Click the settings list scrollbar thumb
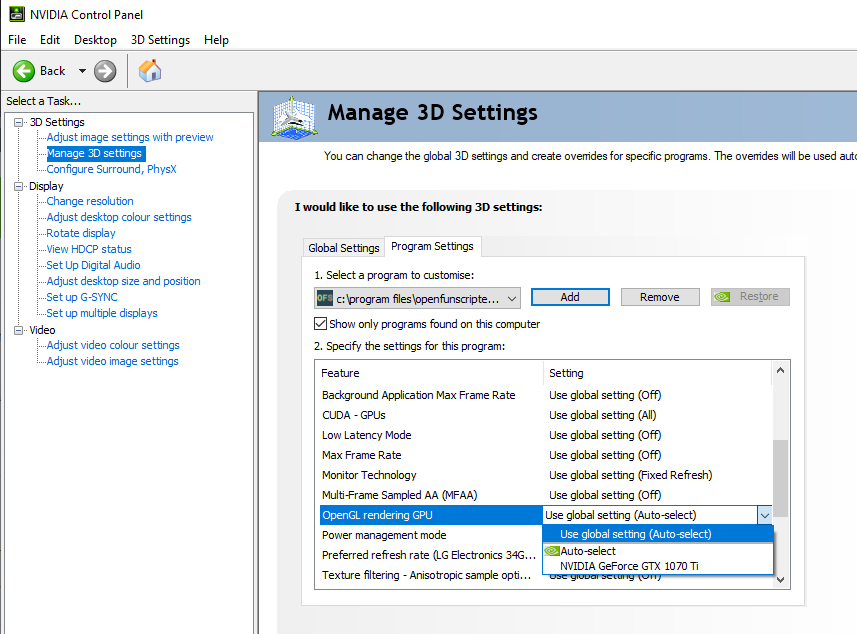 780,478
